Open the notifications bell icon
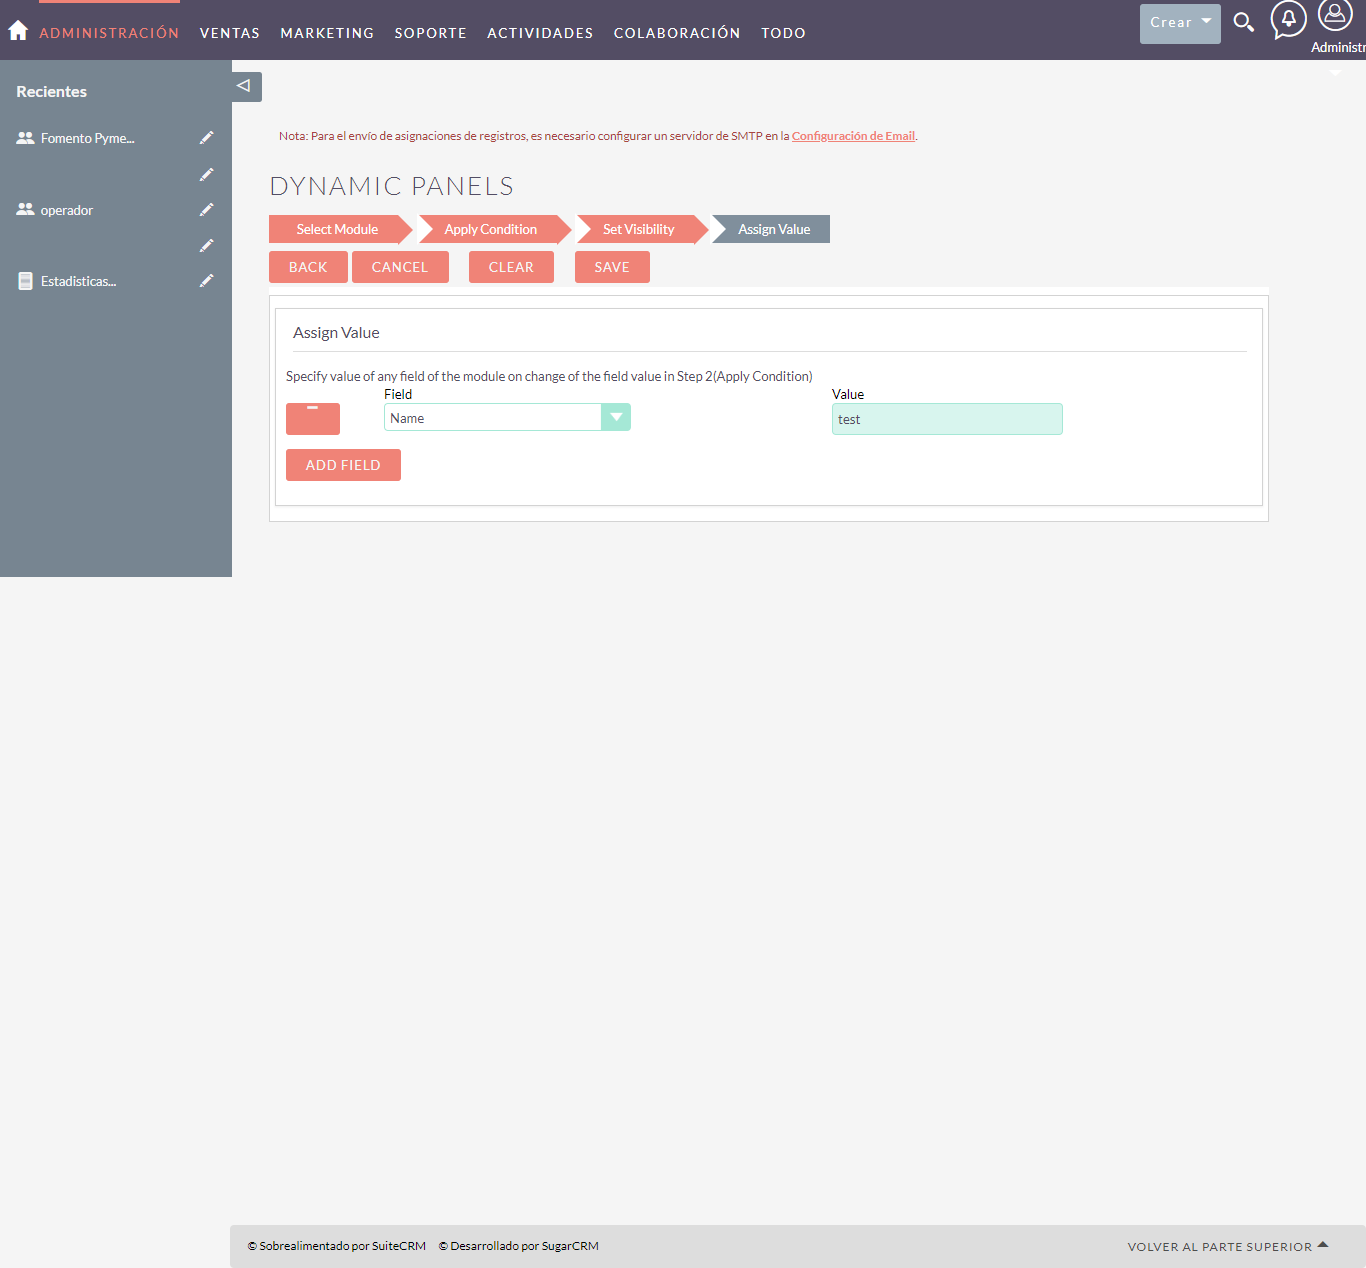This screenshot has width=1366, height=1268. click(x=1288, y=19)
